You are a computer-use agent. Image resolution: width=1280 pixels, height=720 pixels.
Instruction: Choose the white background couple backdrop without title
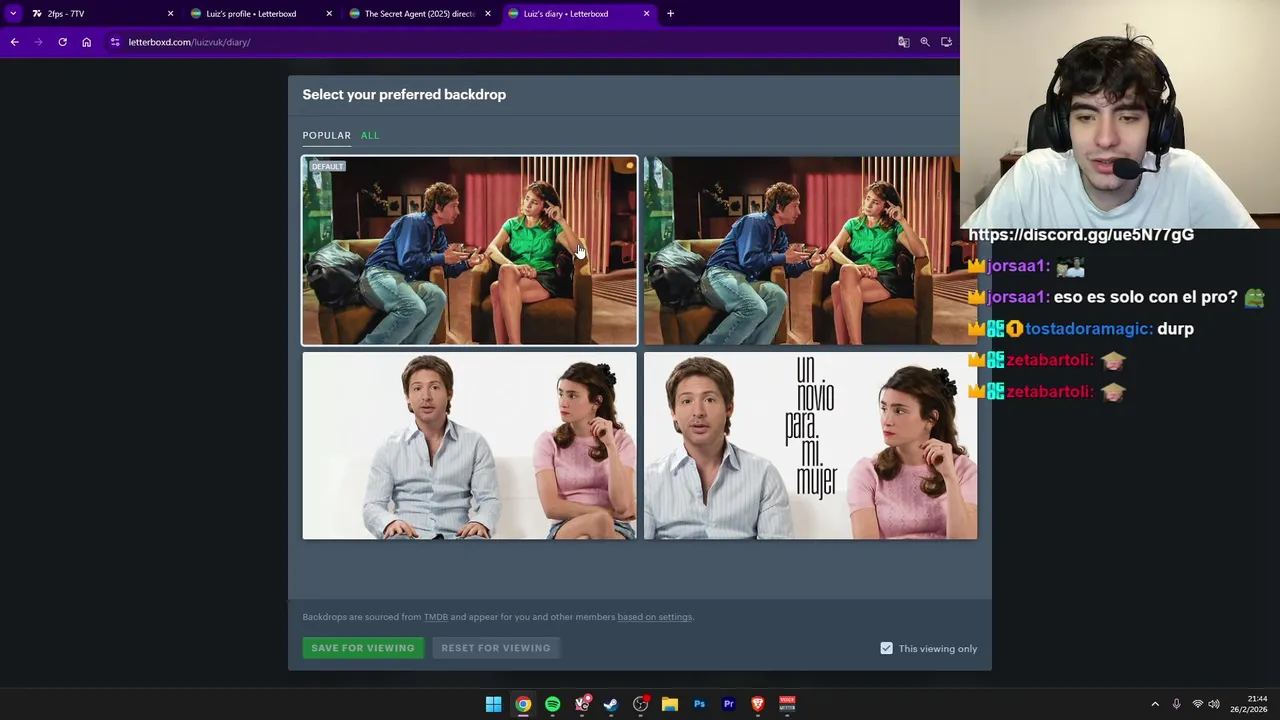tap(469, 445)
